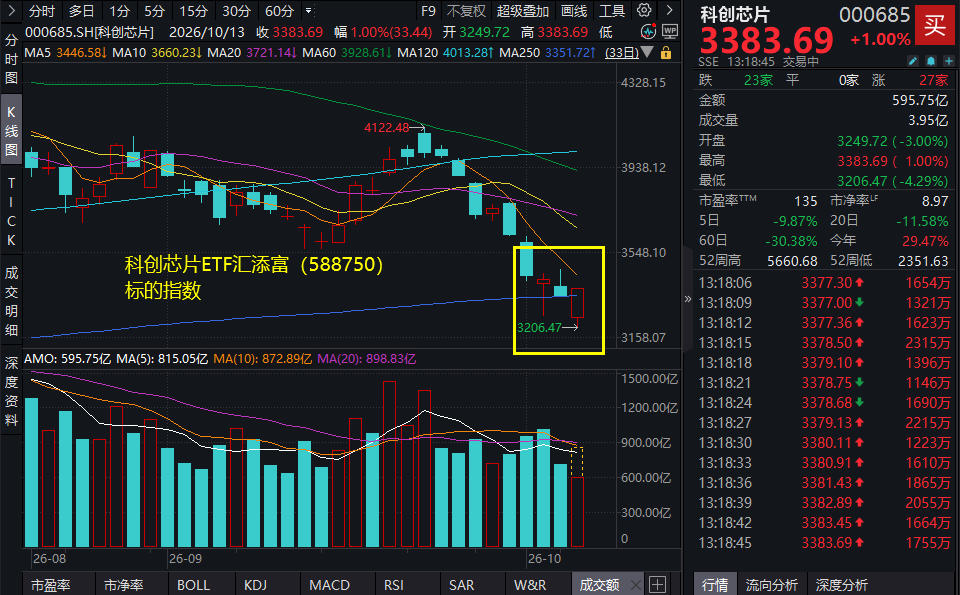
Task: Collapse the right quote panel with double arrow
Action: (688, 299)
